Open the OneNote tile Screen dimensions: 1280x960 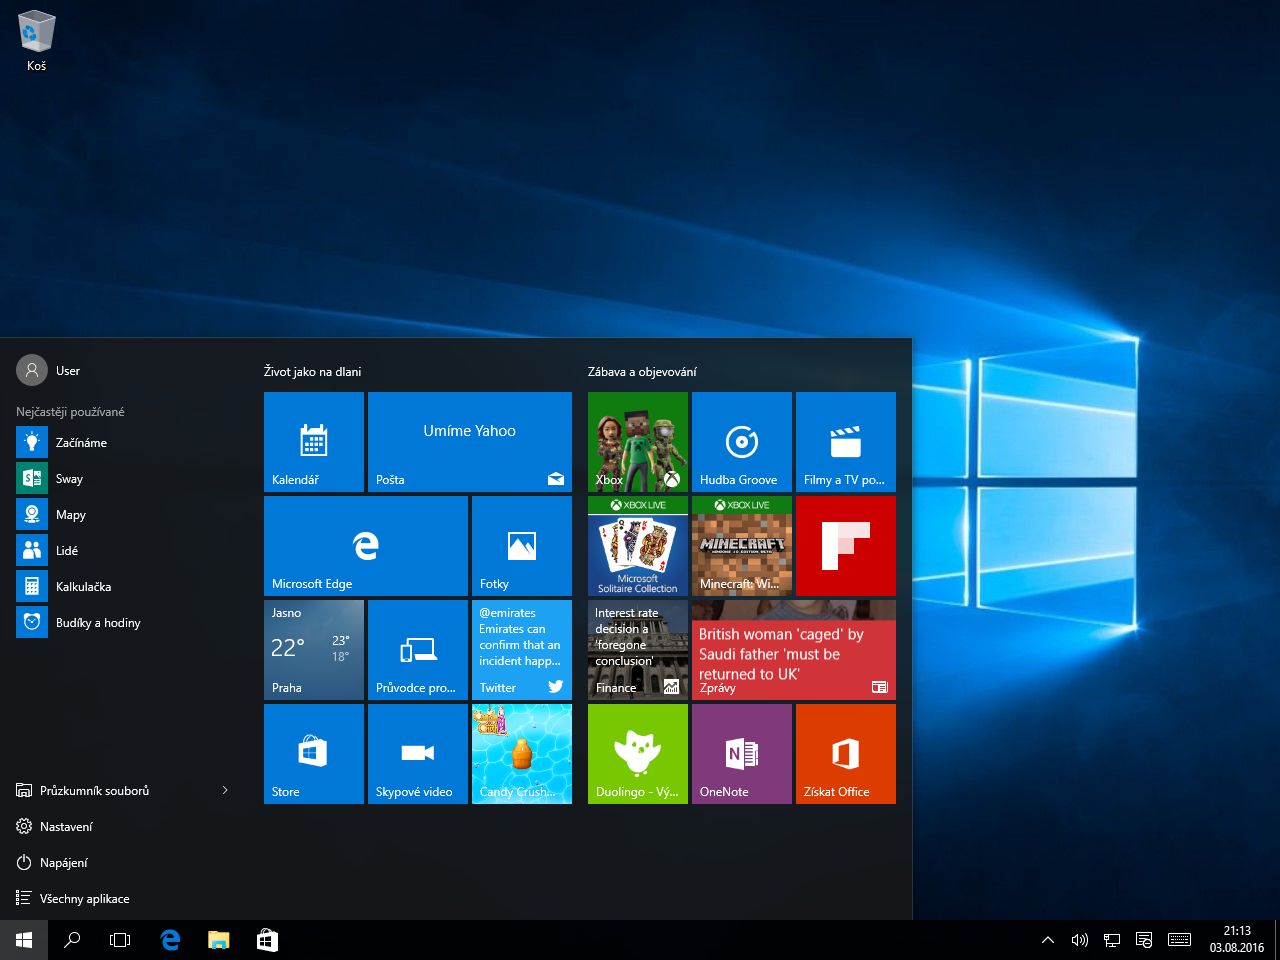(x=742, y=754)
